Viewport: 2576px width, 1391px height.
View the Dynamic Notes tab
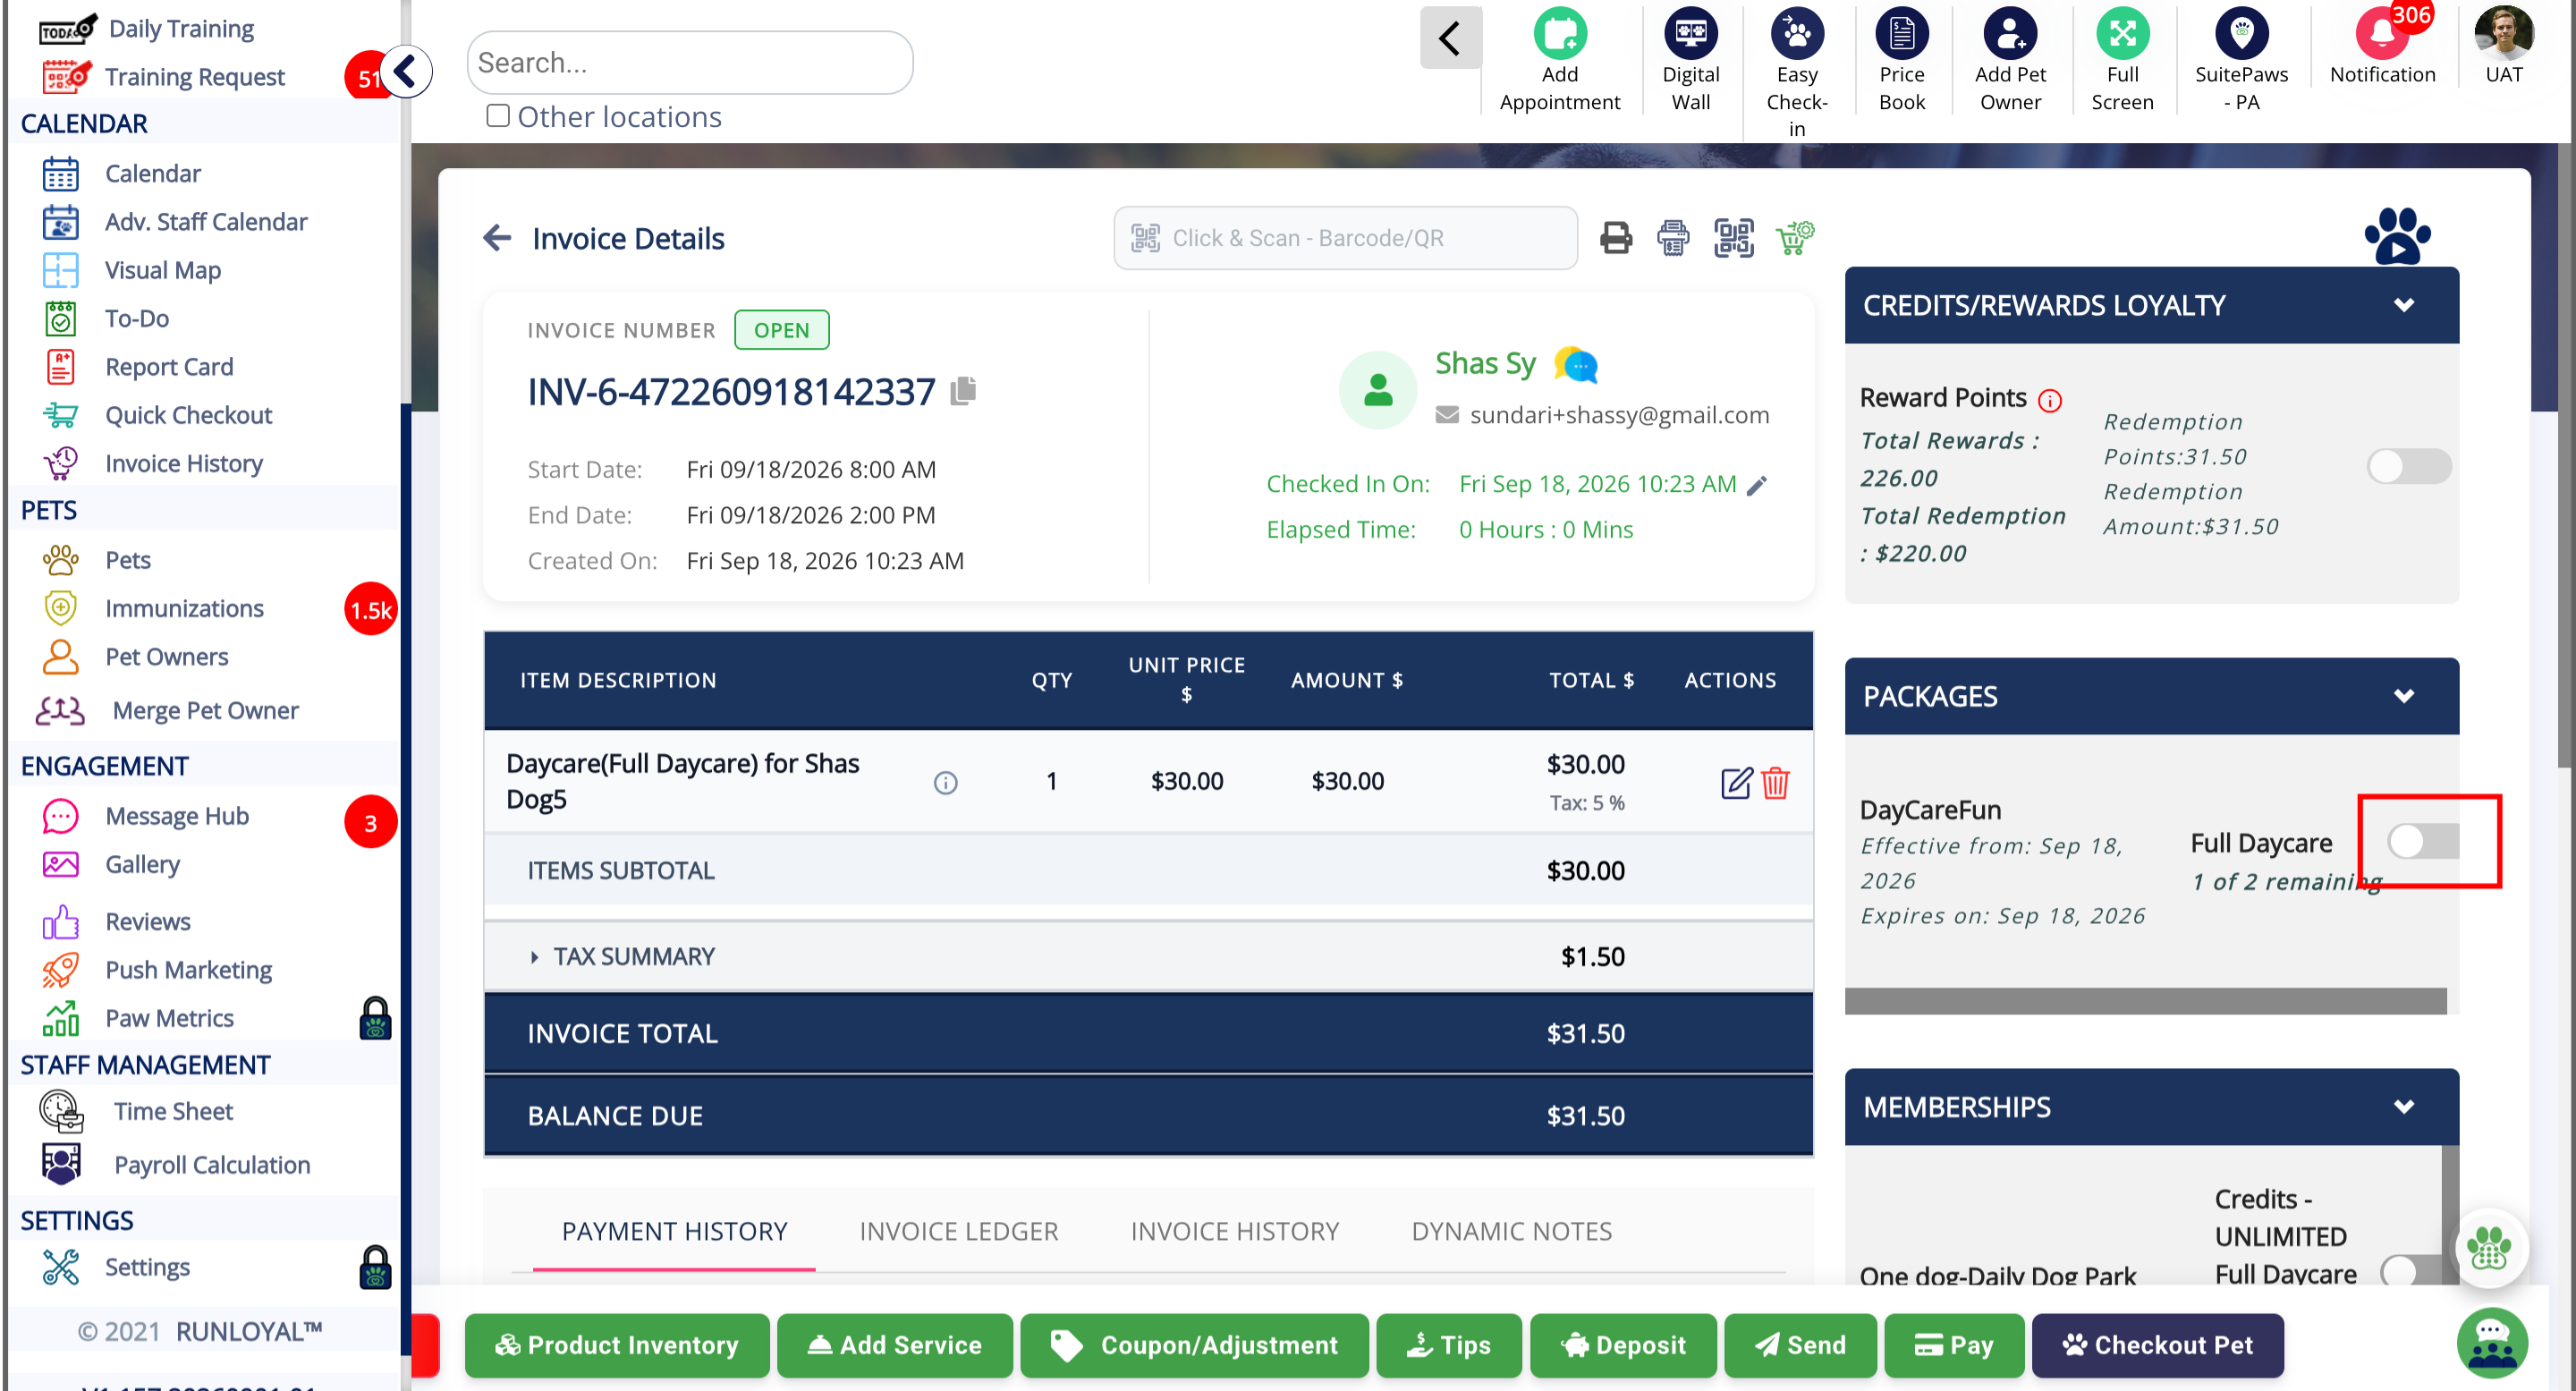1511,1231
